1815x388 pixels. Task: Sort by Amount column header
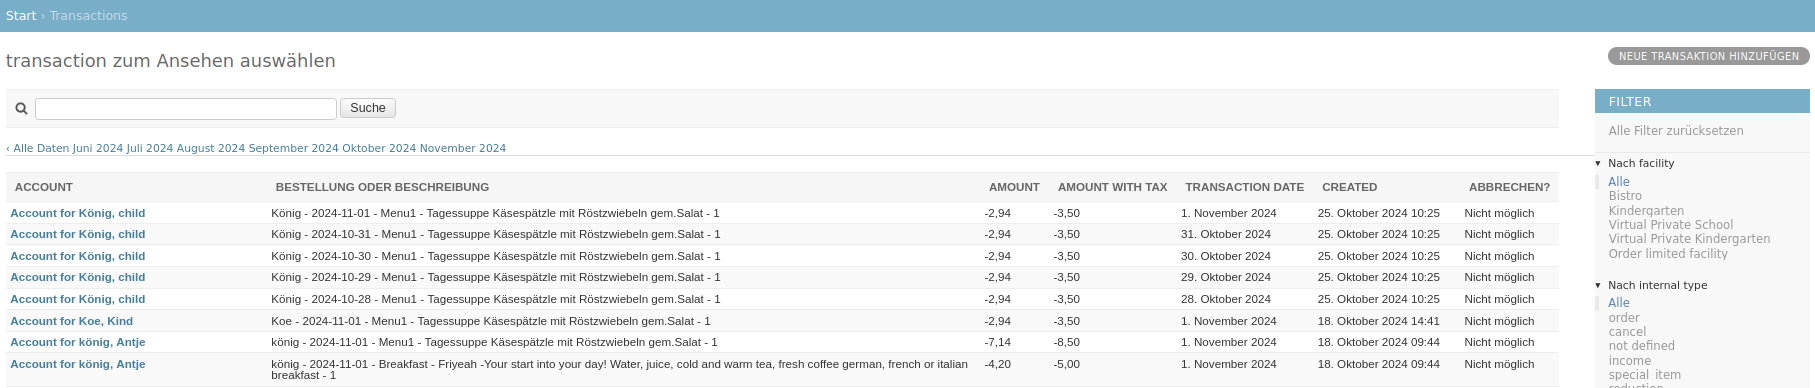pos(1014,187)
